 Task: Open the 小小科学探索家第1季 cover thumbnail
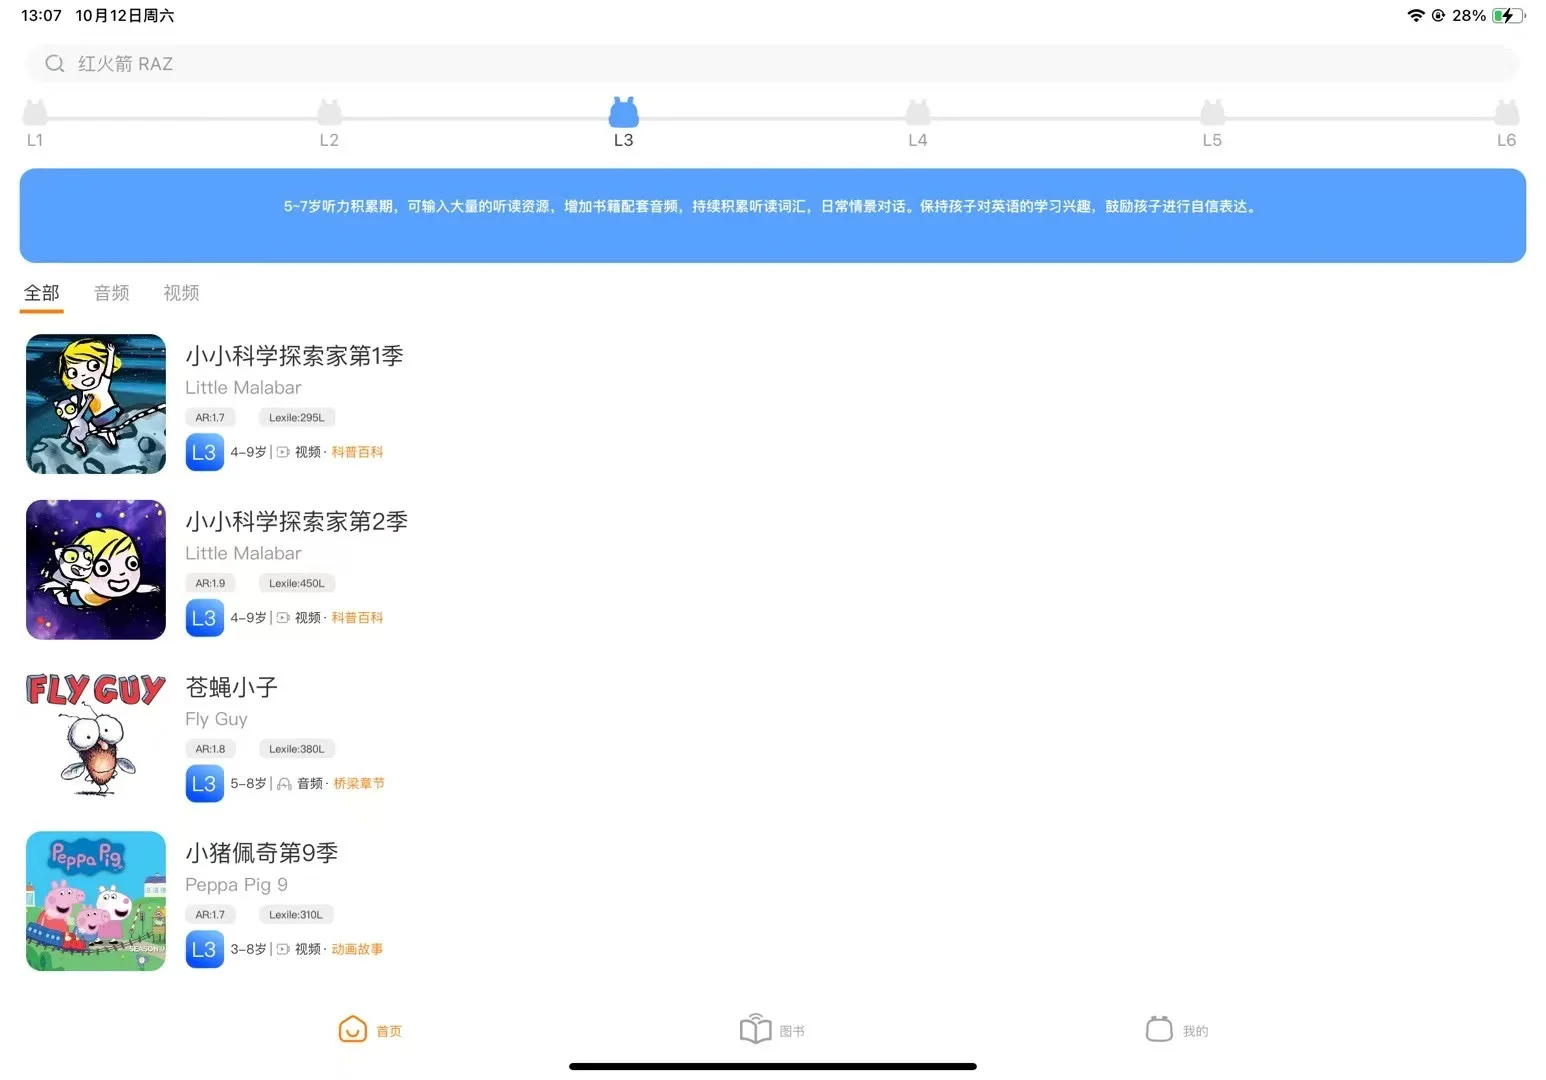coord(95,404)
